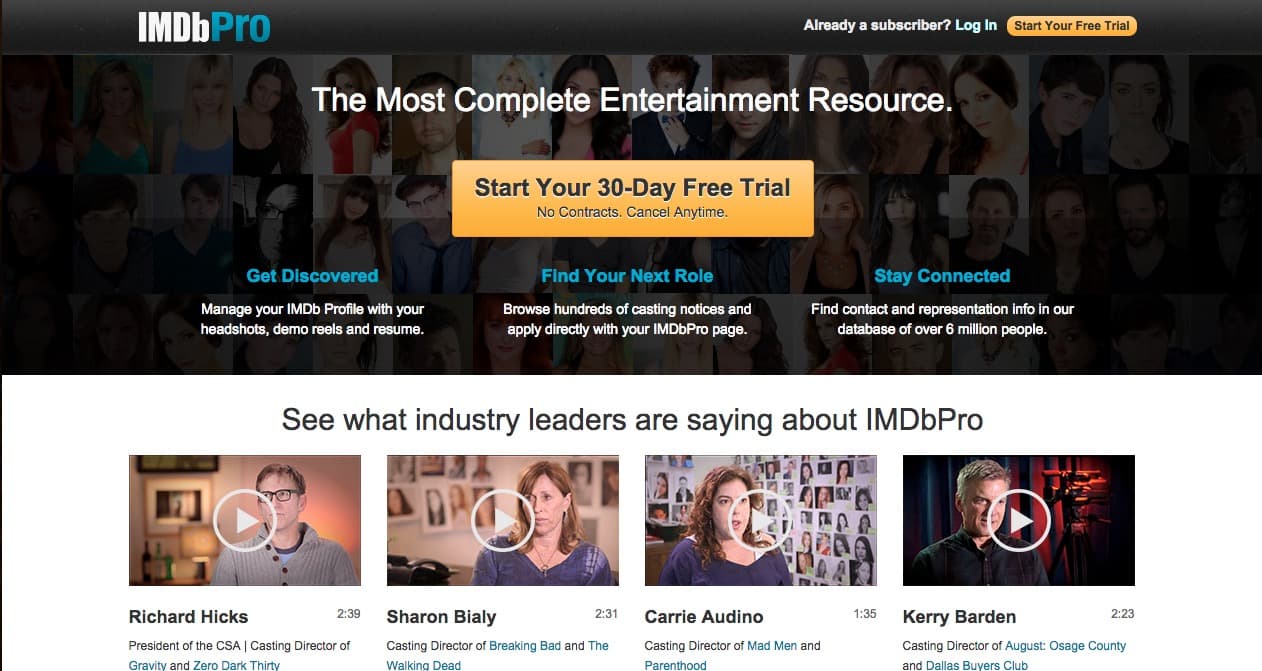Play Carrie Audino video

760,520
